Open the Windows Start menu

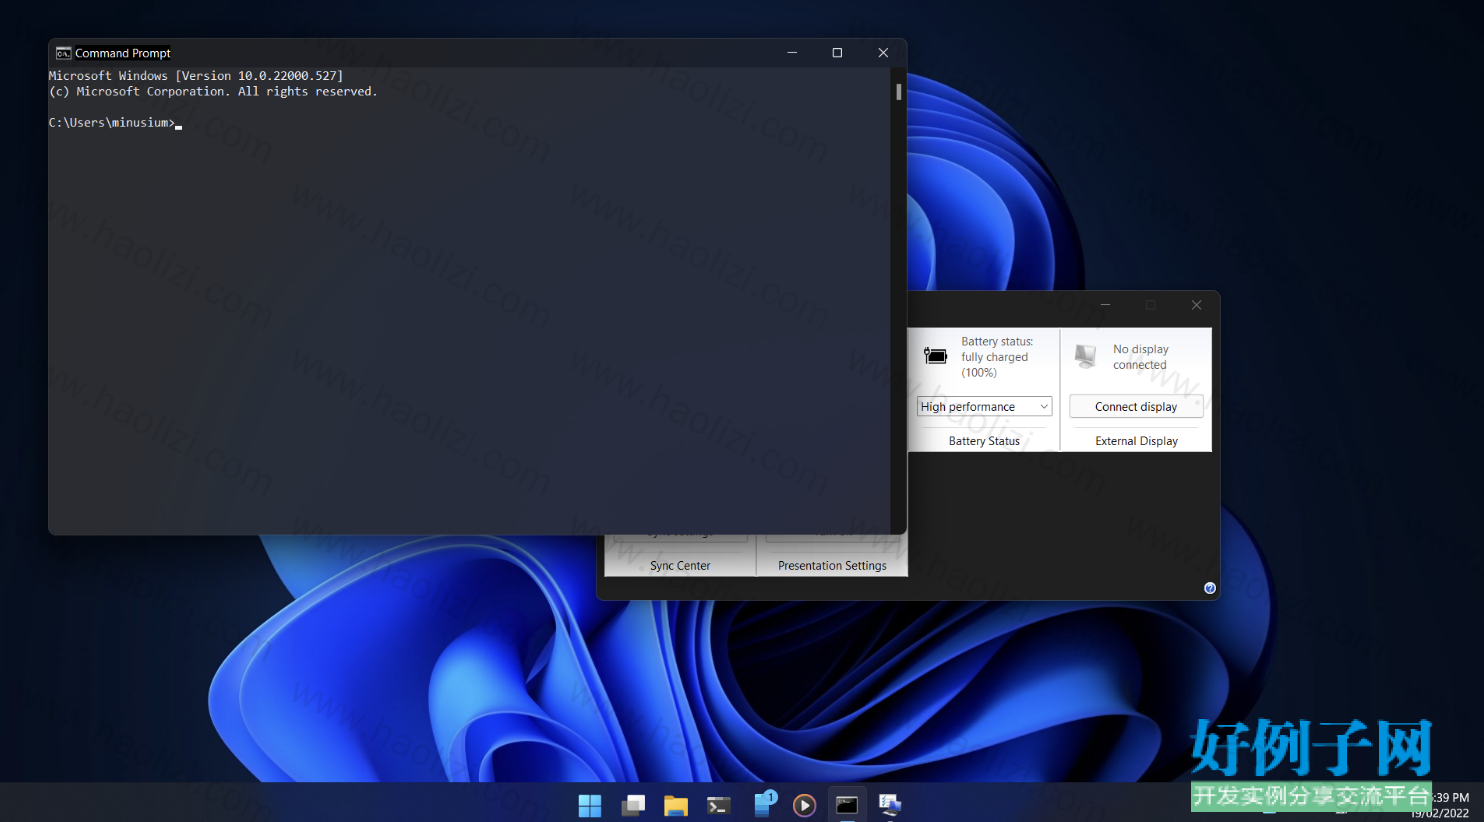[590, 805]
